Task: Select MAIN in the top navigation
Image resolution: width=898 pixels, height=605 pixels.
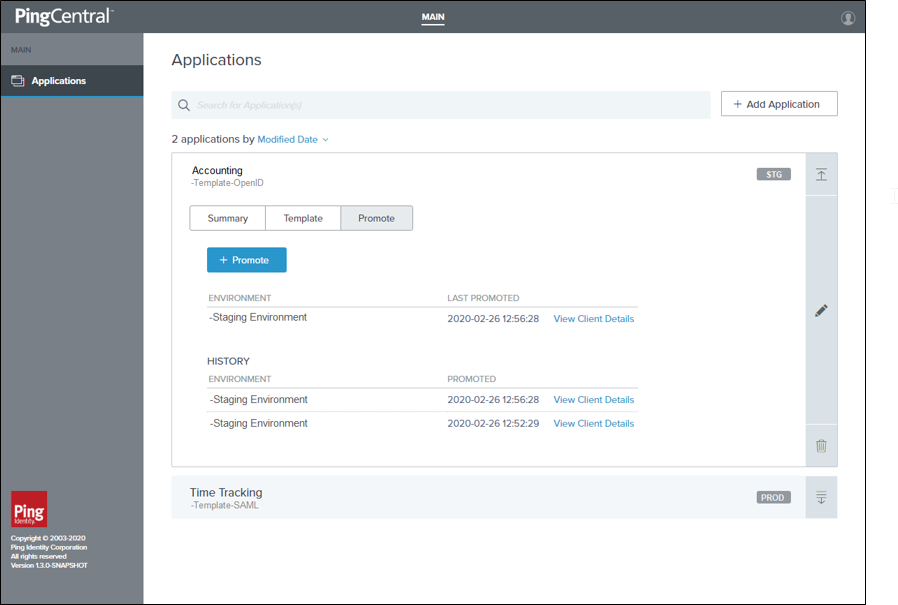Action: point(433,17)
